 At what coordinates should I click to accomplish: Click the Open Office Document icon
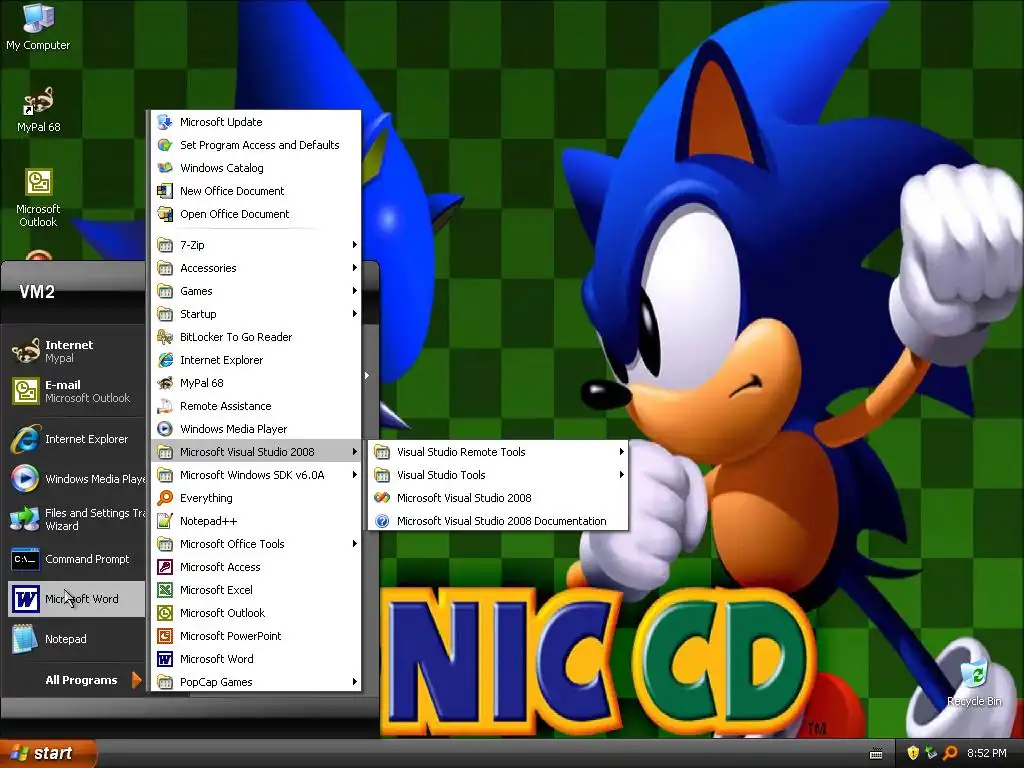pos(165,214)
